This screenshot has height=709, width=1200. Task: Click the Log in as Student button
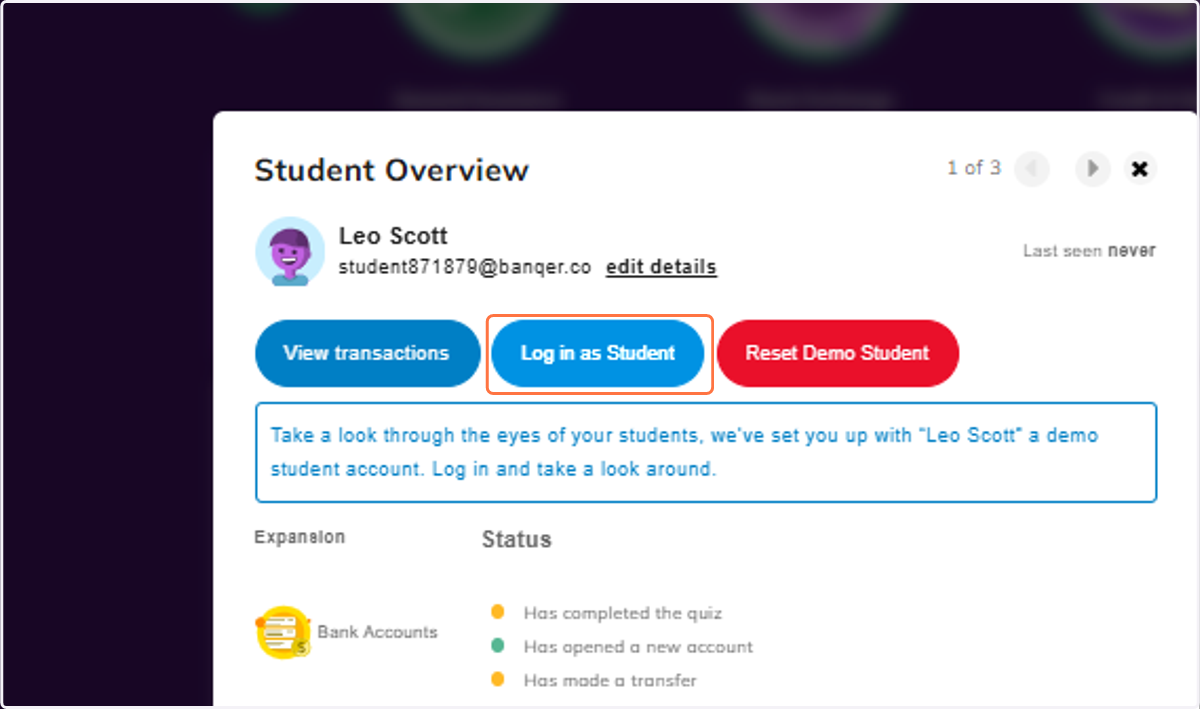point(598,353)
